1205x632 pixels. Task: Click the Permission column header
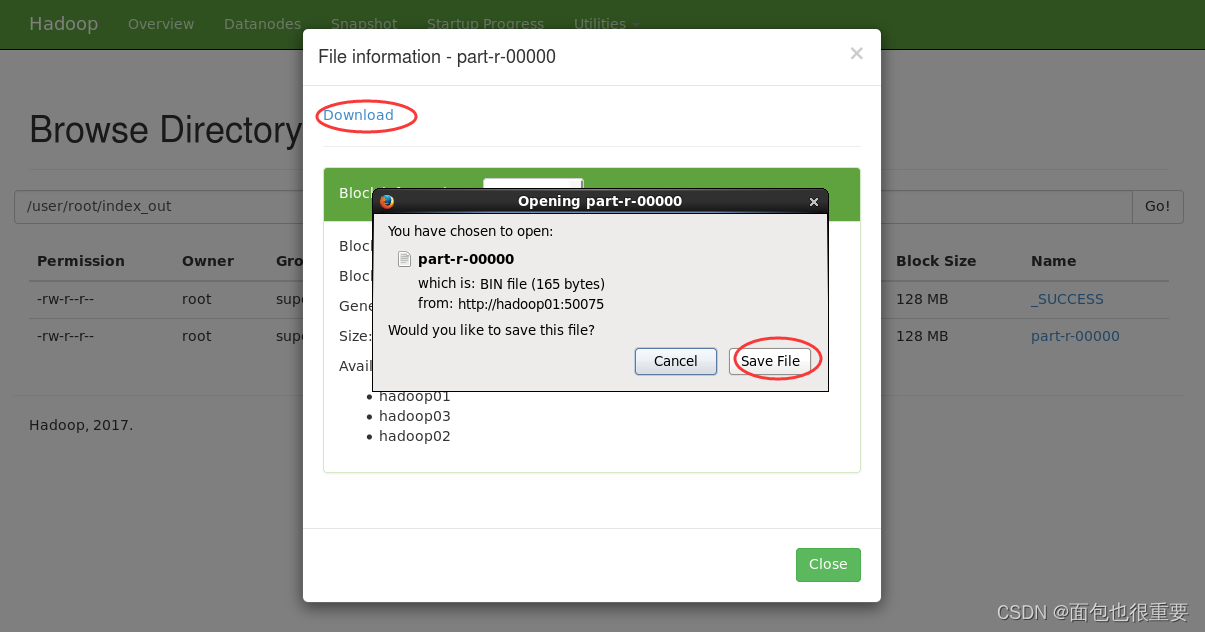tap(81, 261)
